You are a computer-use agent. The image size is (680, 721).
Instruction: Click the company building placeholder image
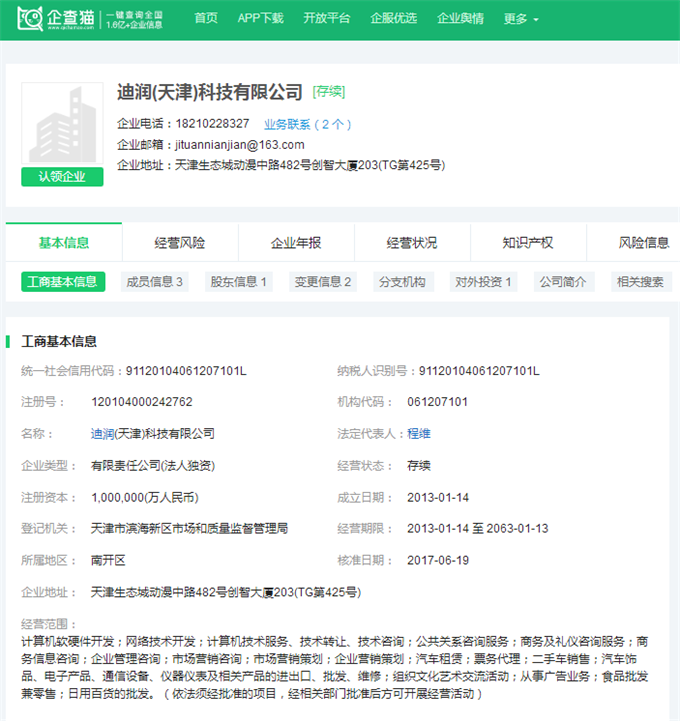tap(62, 123)
